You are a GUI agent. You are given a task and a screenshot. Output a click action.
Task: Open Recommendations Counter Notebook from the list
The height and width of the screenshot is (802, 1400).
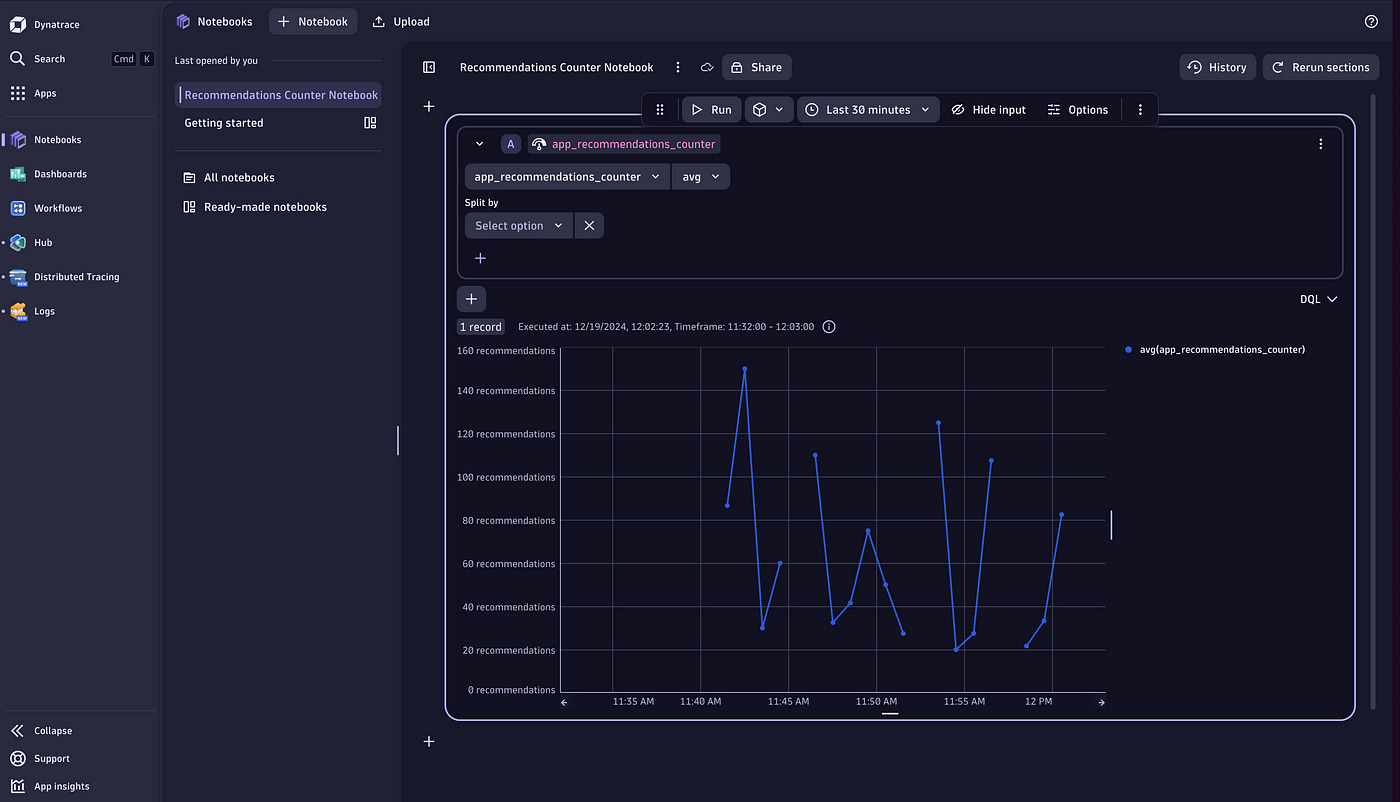[x=280, y=95]
